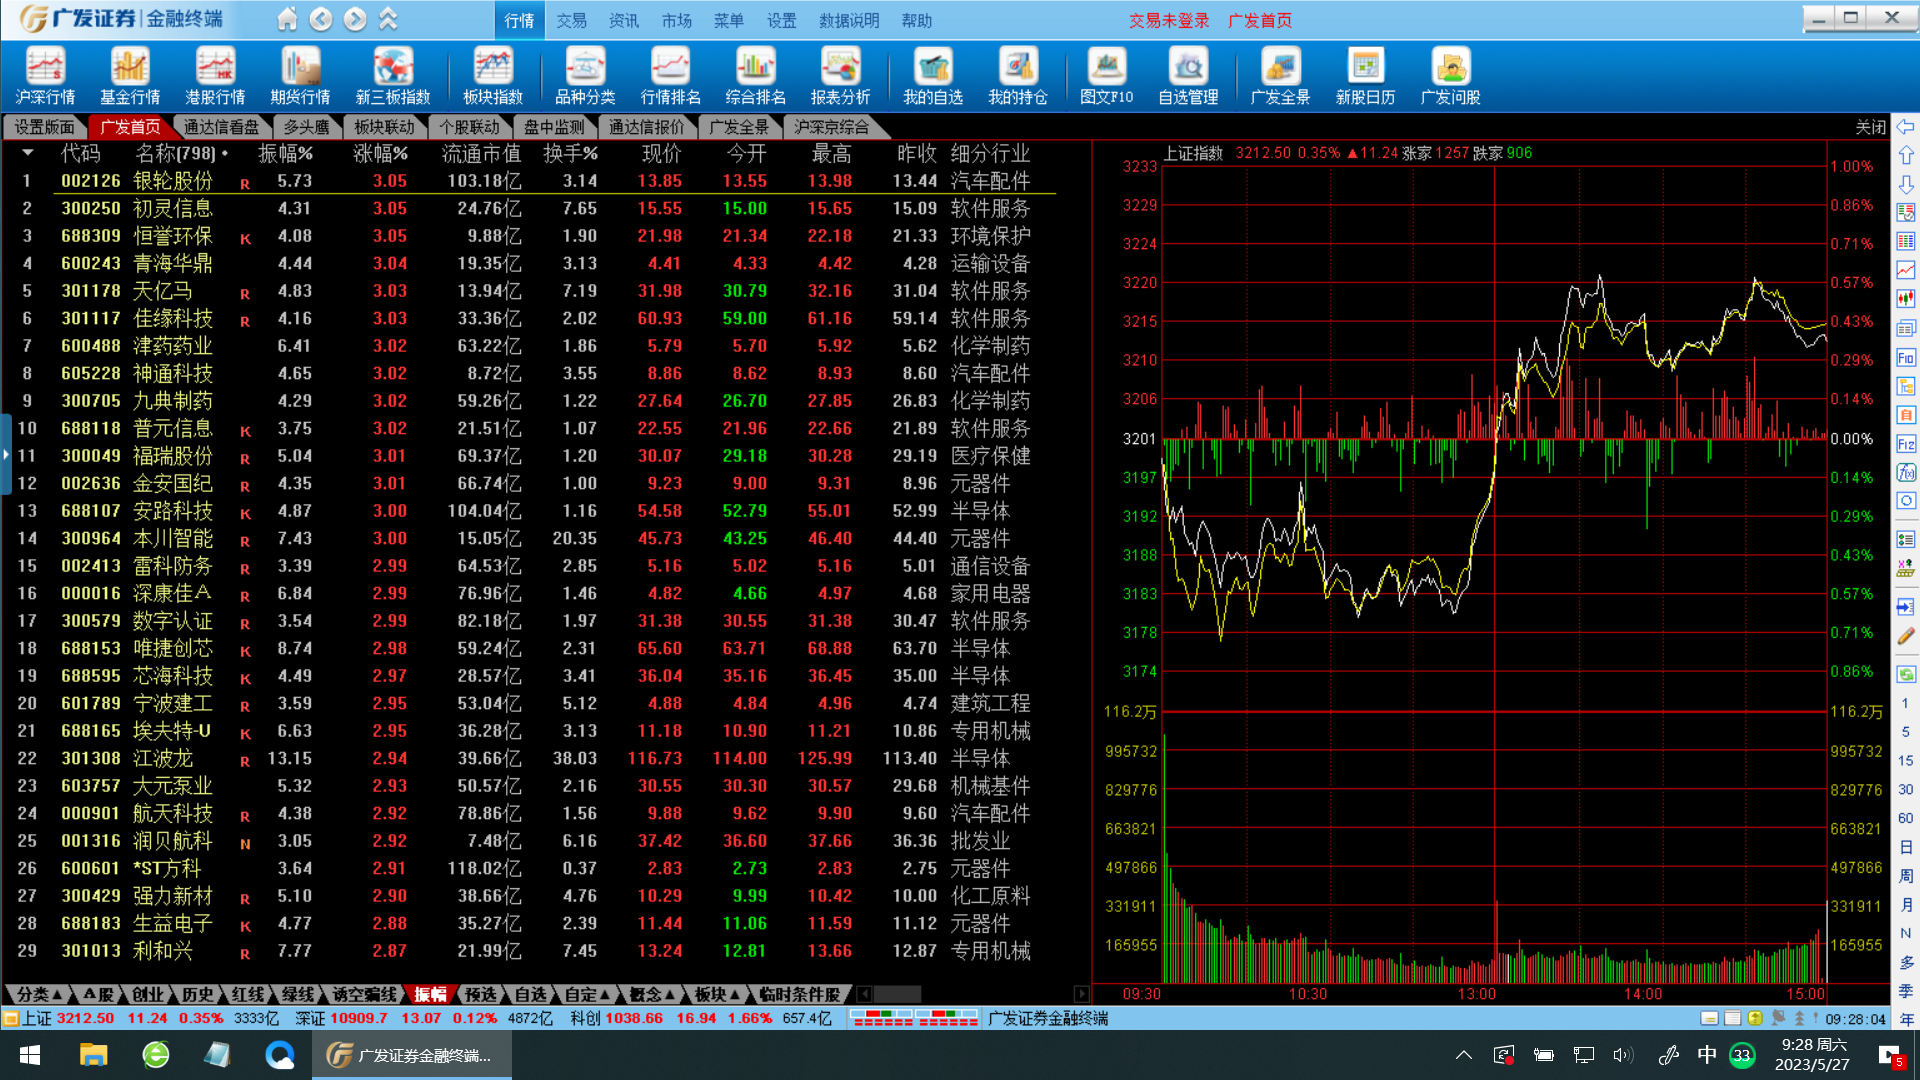The height and width of the screenshot is (1080, 1920).
Task: Switch to 通达信看盘 tab
Action: (221, 127)
